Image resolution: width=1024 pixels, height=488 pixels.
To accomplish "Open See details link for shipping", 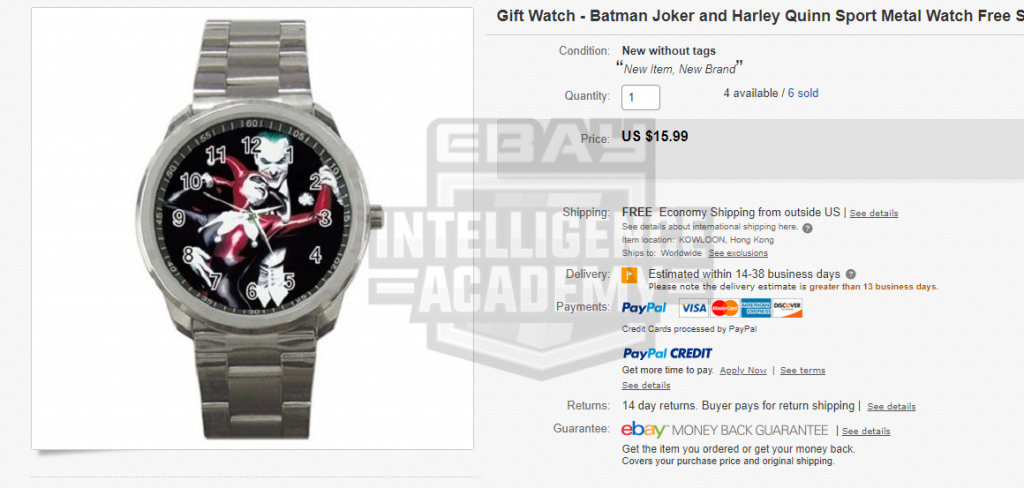I will coord(874,214).
